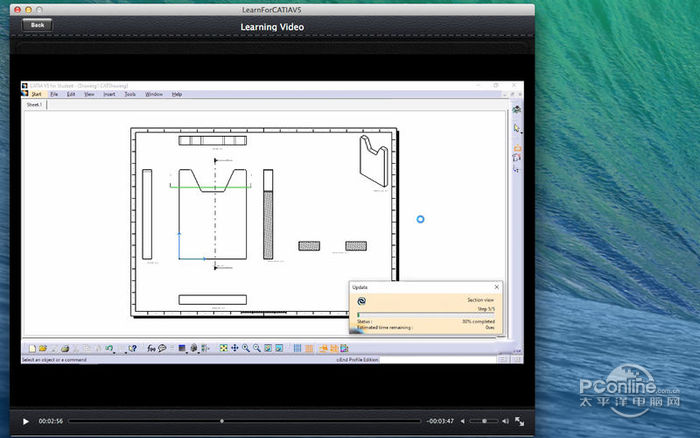Image resolution: width=700 pixels, height=438 pixels.
Task: Open the Start menu in CATIA
Action: tap(36, 94)
